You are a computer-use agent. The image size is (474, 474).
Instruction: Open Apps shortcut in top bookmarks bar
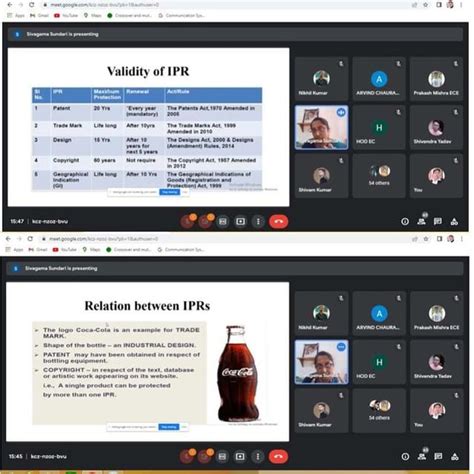tap(16, 15)
